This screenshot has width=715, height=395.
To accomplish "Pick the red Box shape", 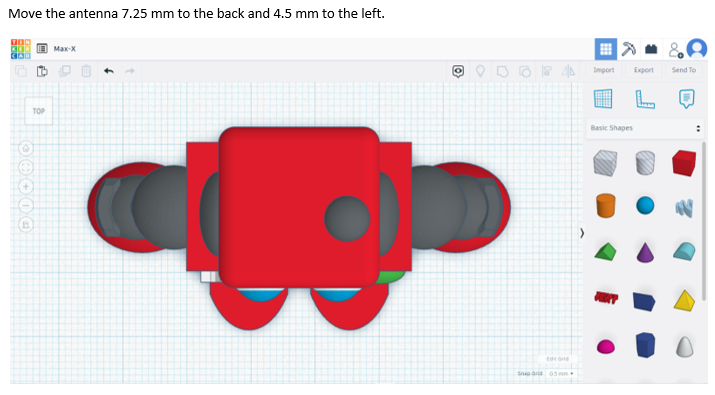I will pyautogui.click(x=684, y=163).
